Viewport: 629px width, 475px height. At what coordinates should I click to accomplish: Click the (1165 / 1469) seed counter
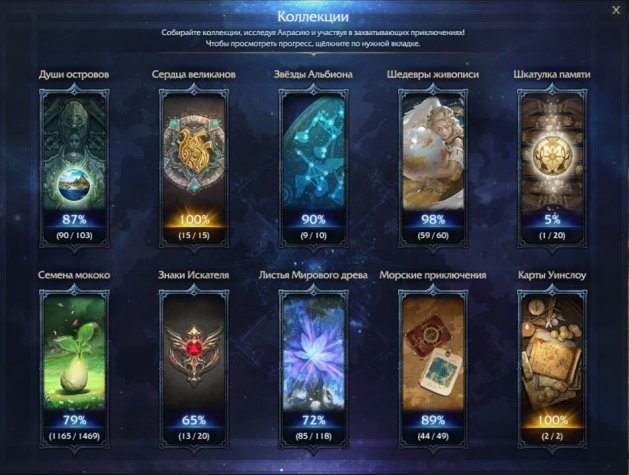(74, 436)
